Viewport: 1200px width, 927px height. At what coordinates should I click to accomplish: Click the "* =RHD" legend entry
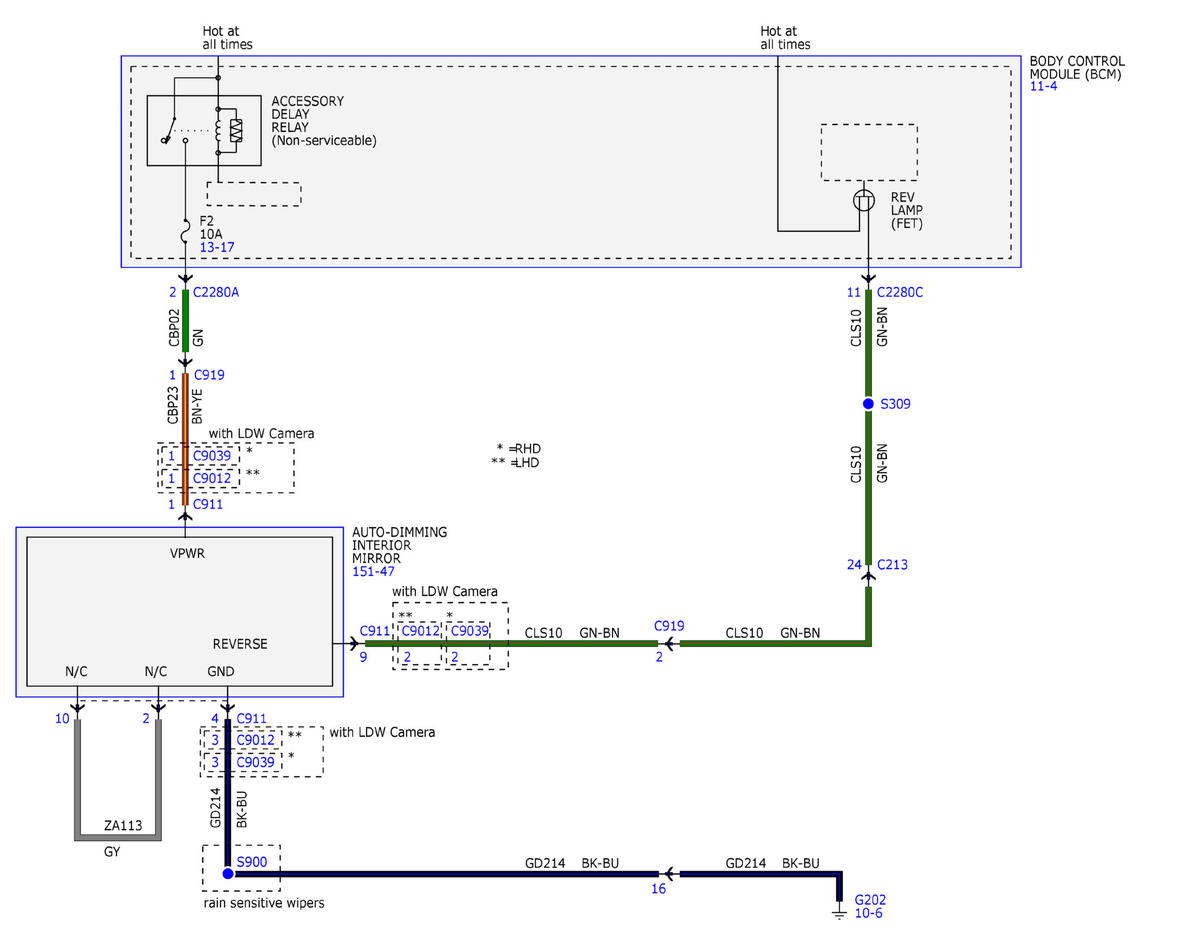[x=519, y=448]
